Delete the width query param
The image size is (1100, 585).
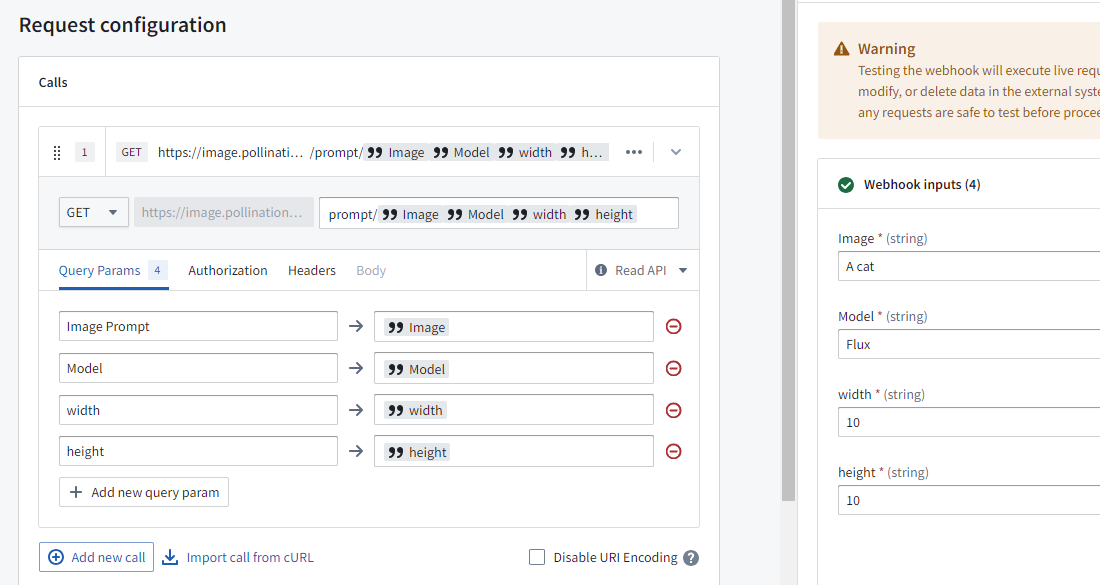tap(674, 410)
